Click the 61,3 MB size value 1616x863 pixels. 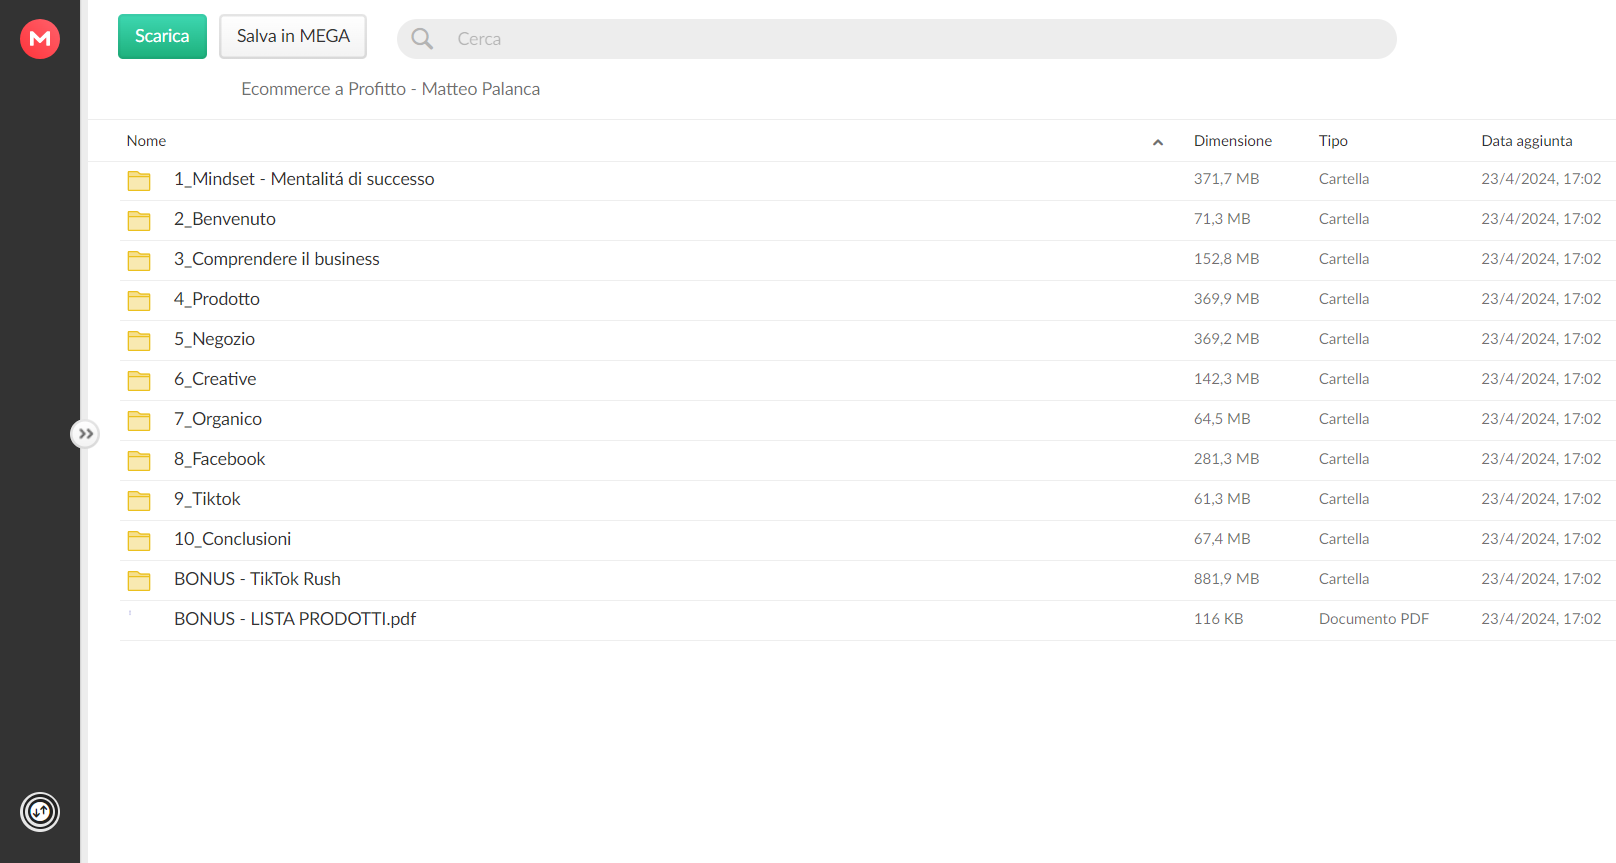(x=1222, y=499)
